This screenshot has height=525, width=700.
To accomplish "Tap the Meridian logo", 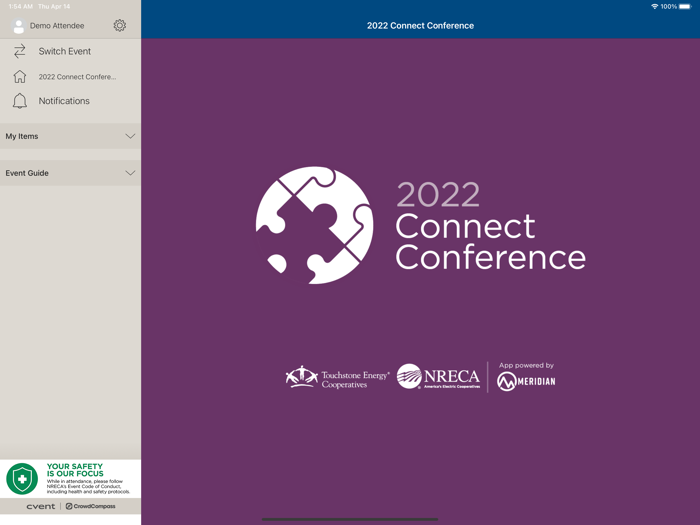I will tap(526, 382).
